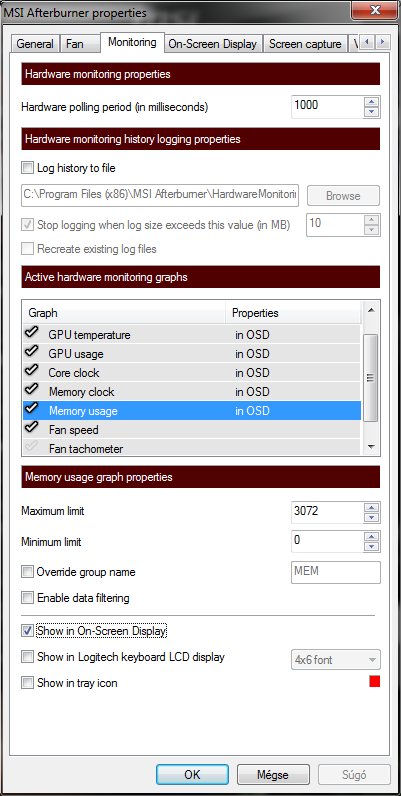
Task: Increase Minimum limit with up arrow
Action: point(372,536)
